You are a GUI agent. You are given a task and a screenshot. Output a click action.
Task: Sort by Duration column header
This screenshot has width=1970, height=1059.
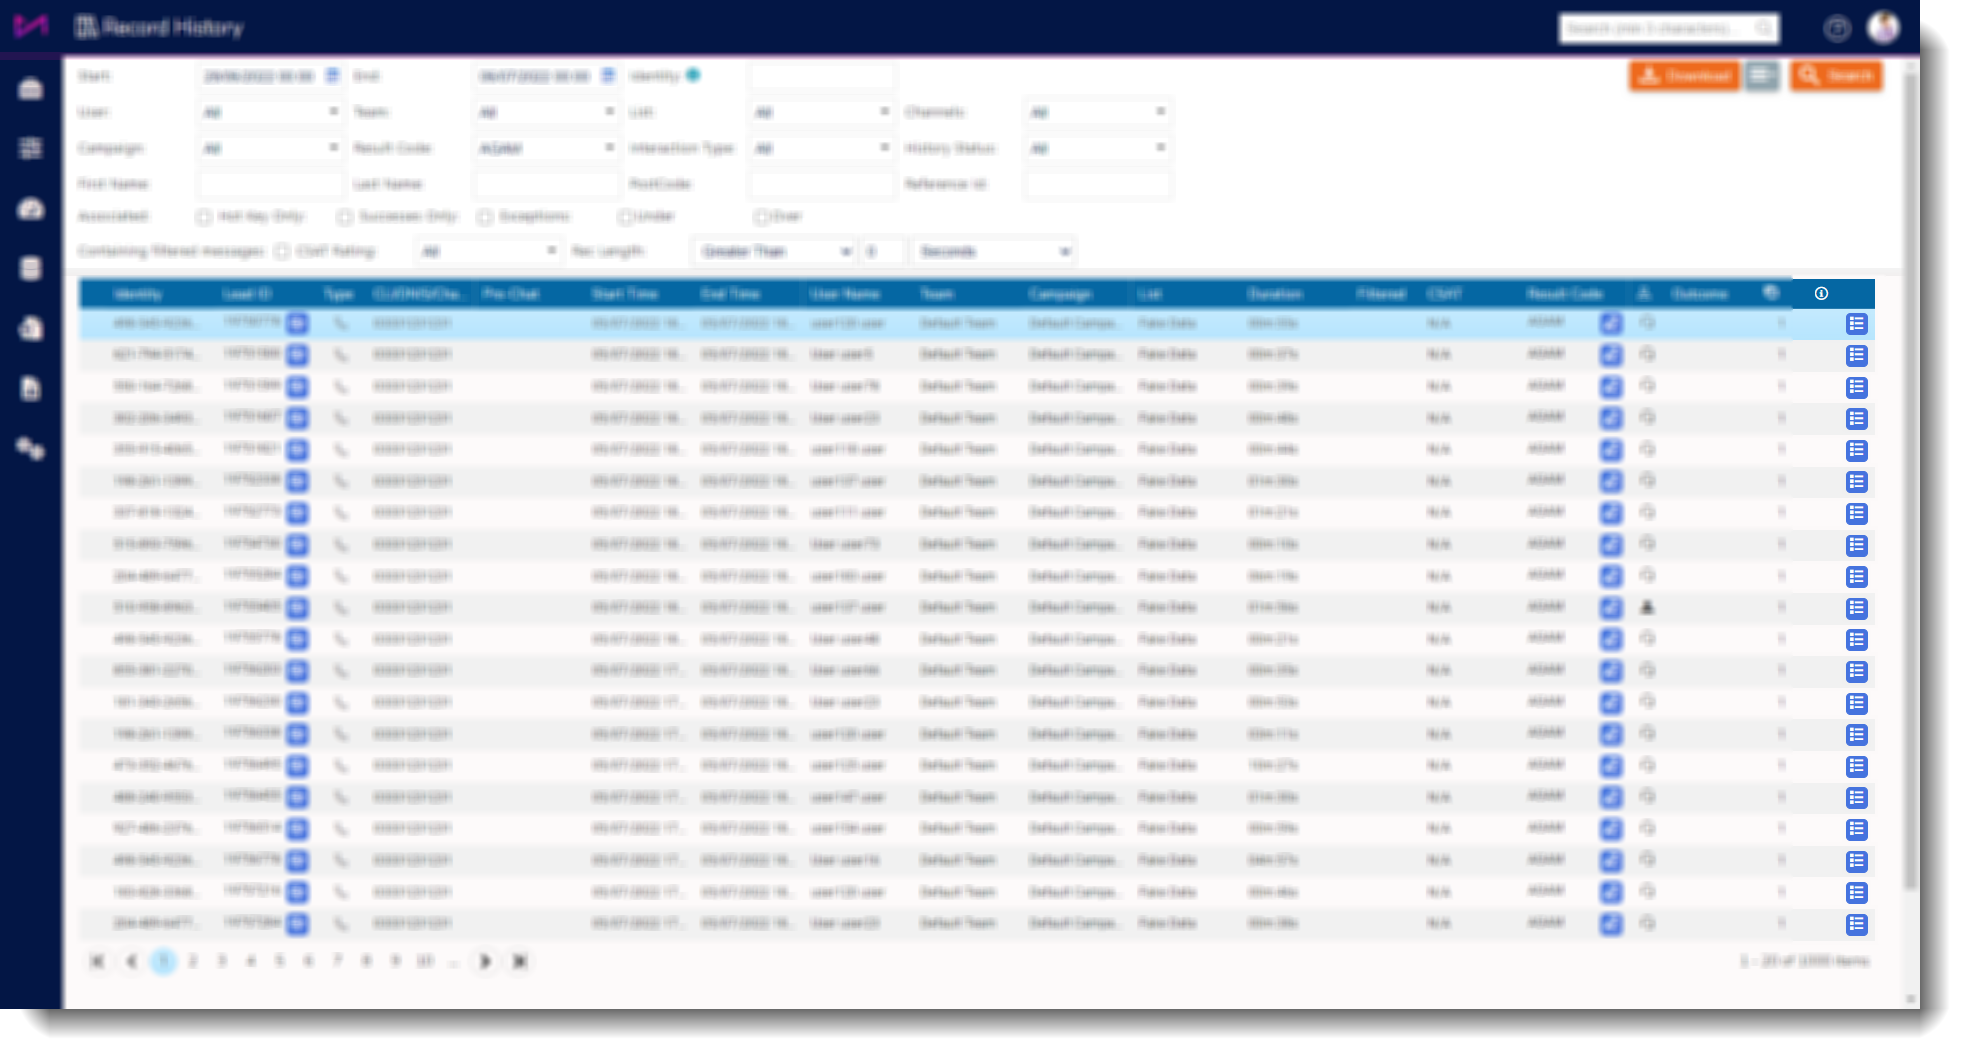click(1275, 294)
